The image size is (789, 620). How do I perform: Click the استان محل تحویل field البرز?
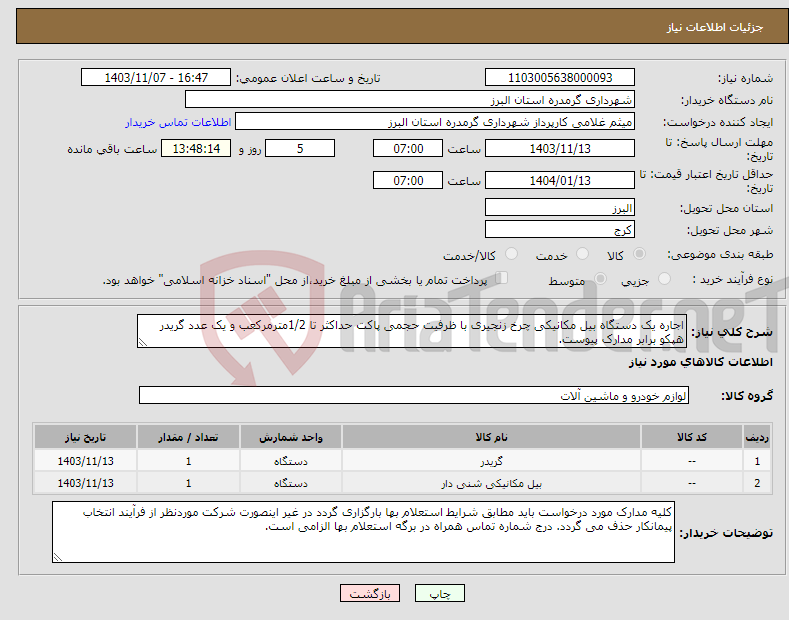coord(560,207)
